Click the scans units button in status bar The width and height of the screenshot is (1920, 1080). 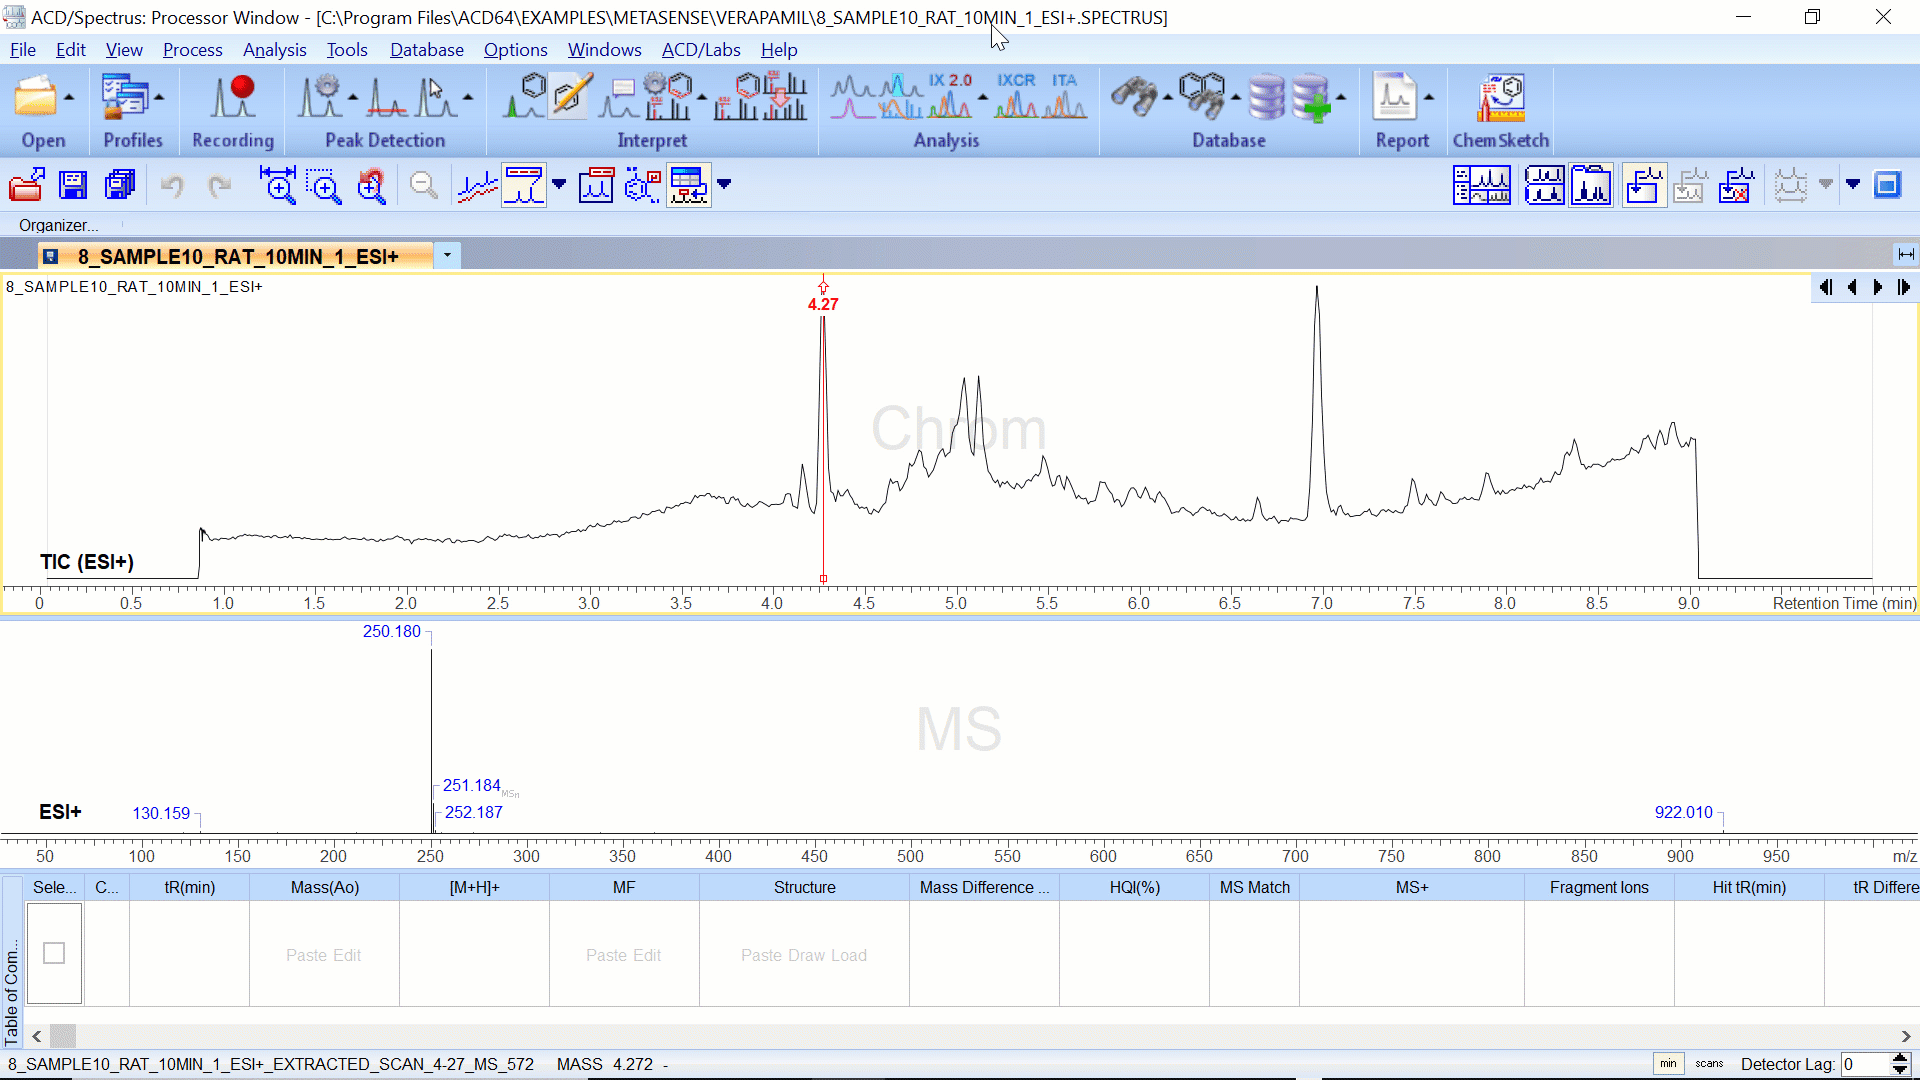pyautogui.click(x=1709, y=1064)
